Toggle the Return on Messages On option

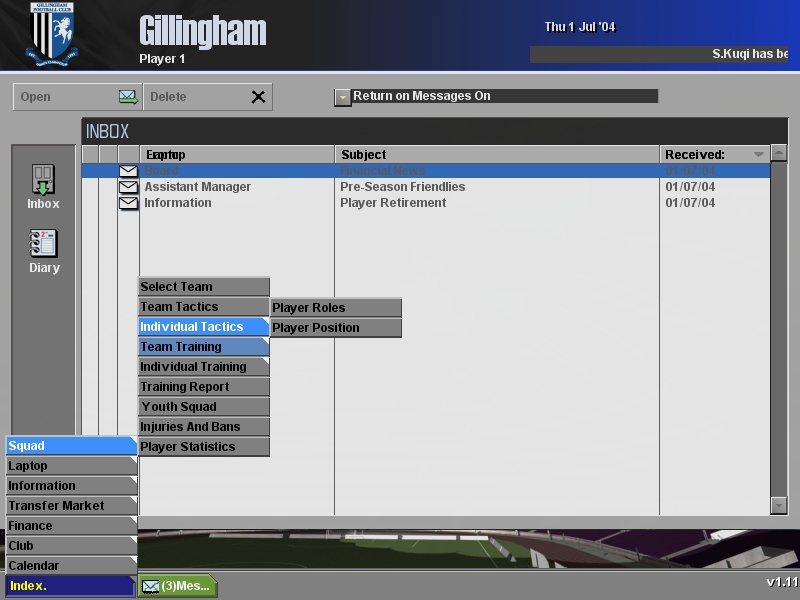[x=343, y=97]
